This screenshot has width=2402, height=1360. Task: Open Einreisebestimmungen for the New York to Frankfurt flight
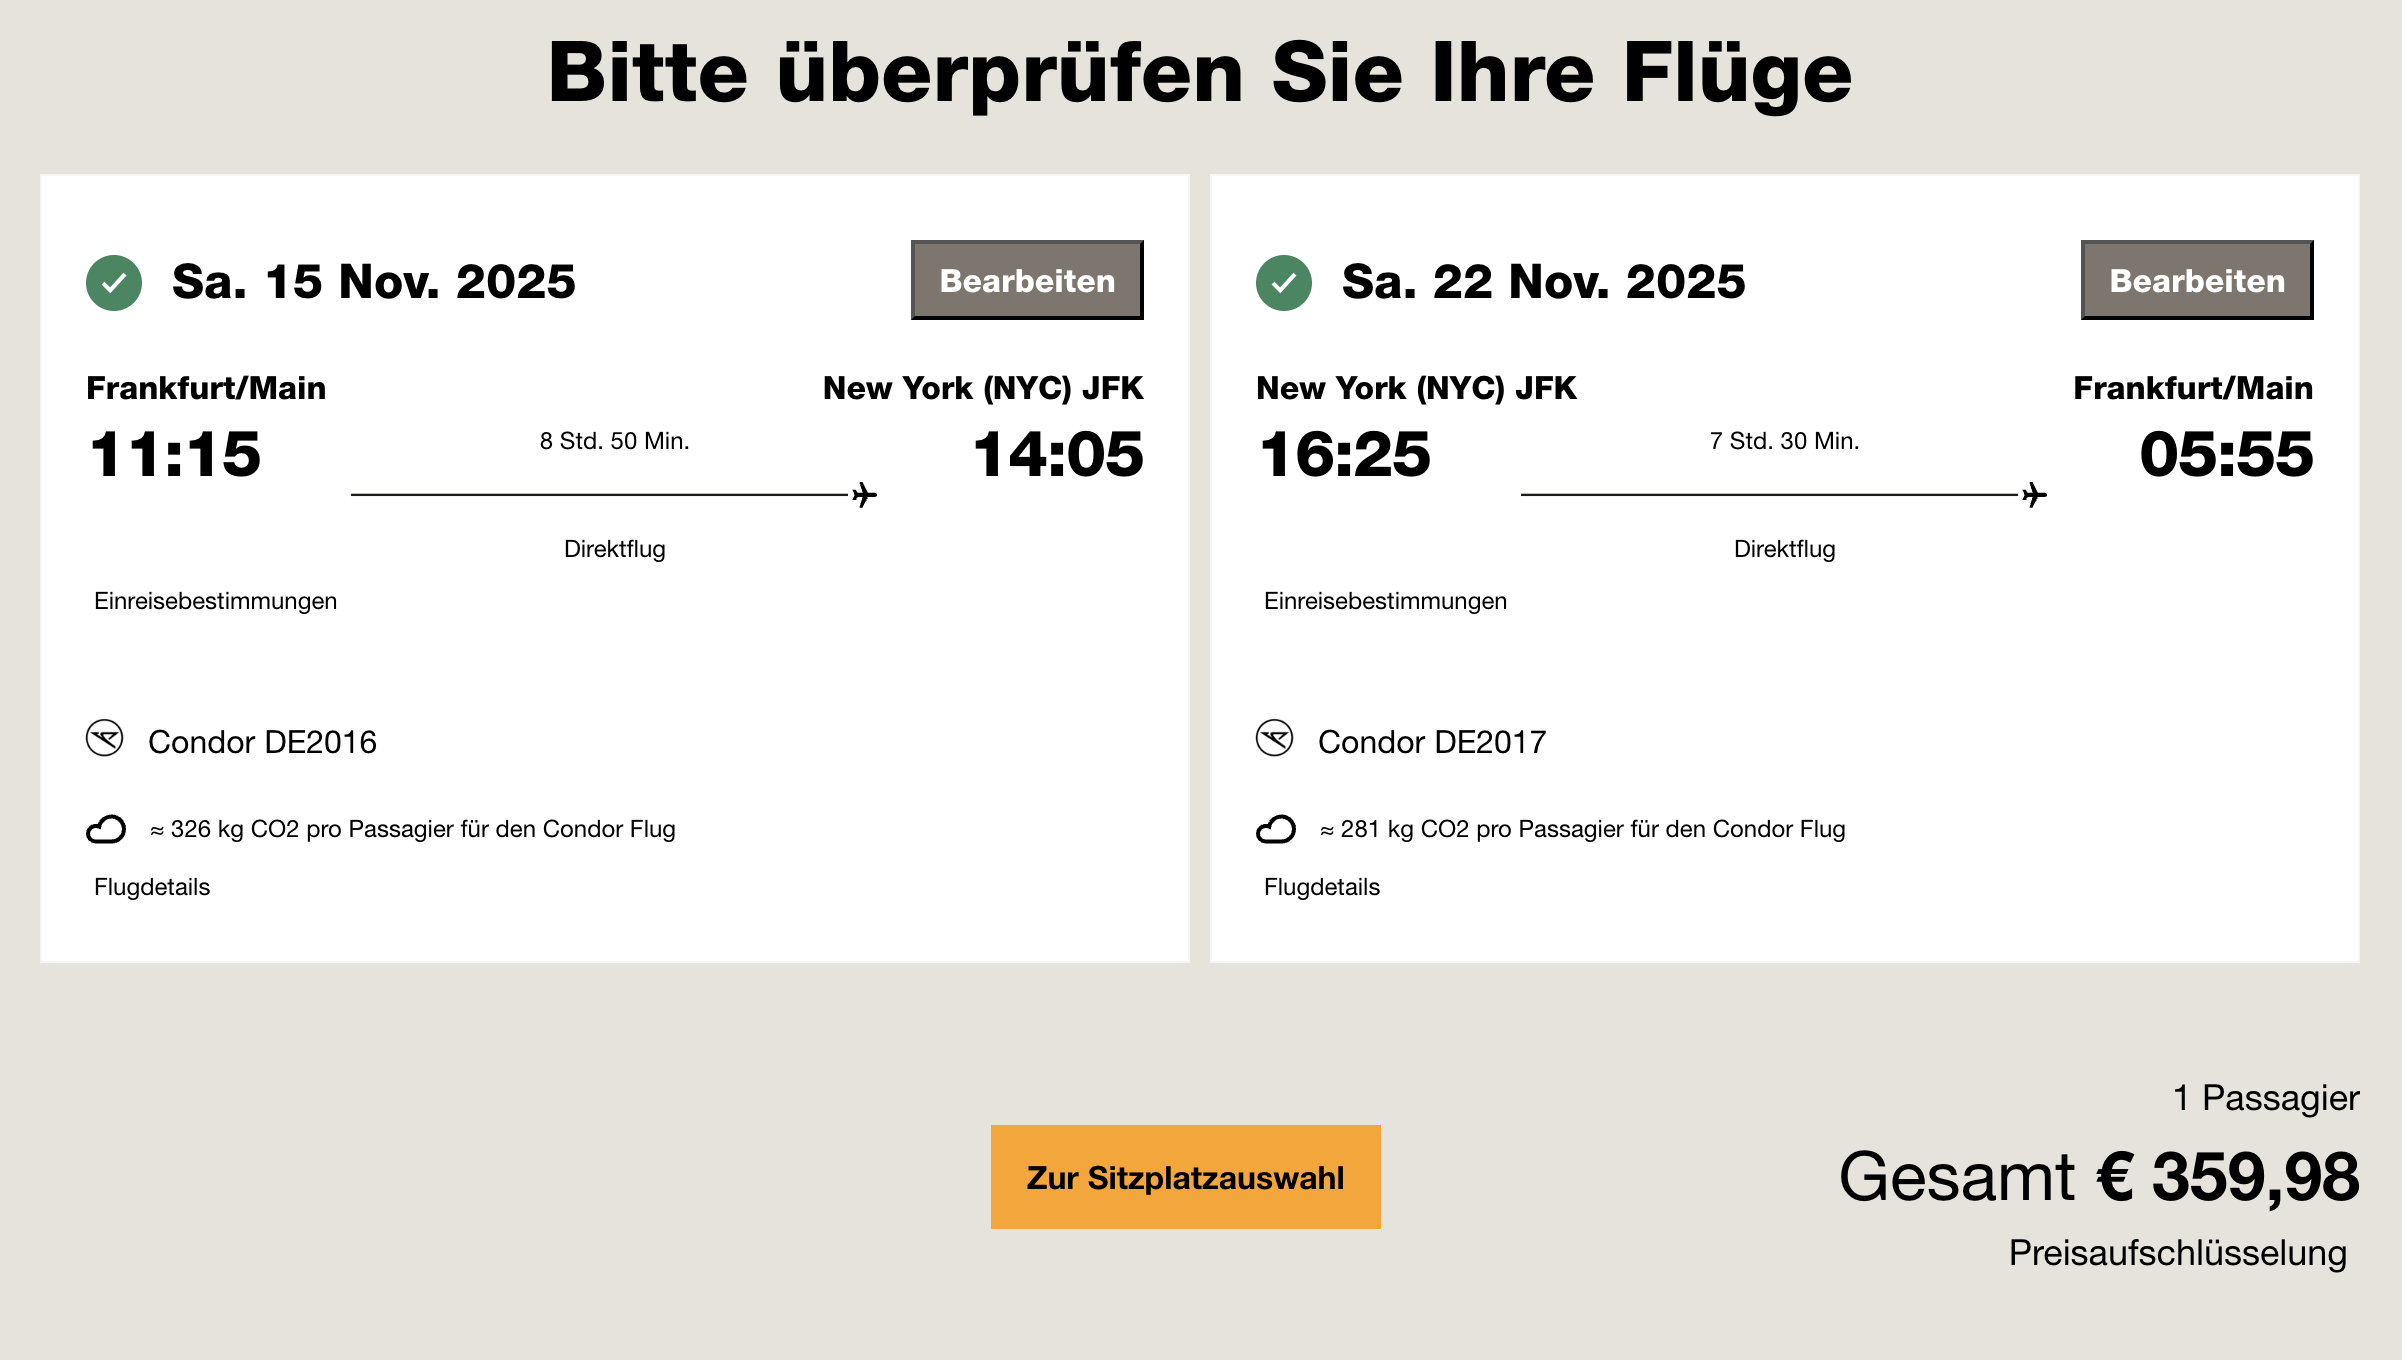pyautogui.click(x=1385, y=601)
